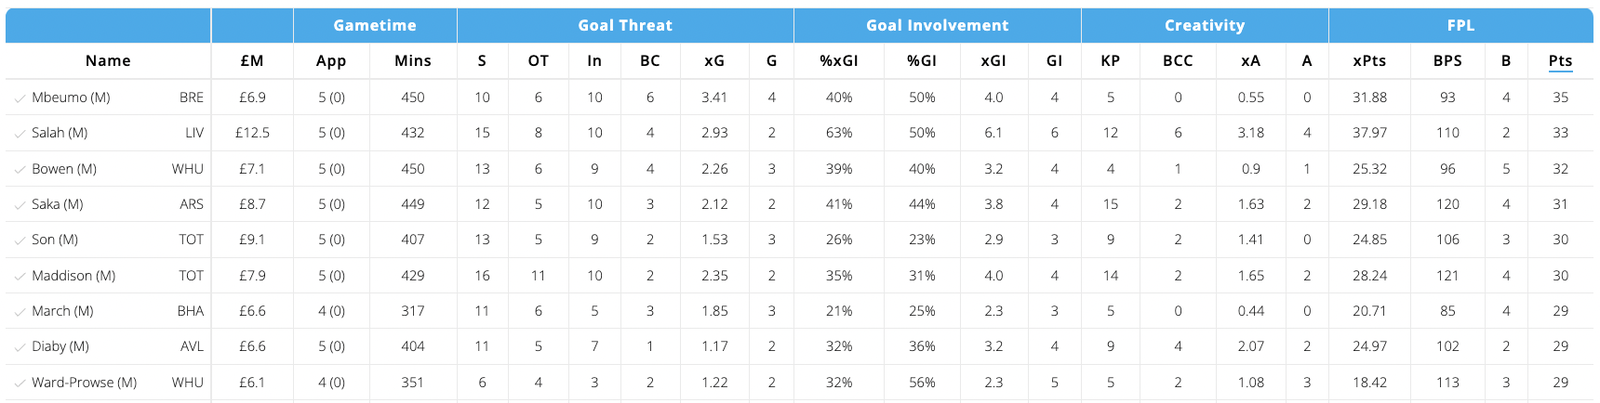Click the checkmark icon beside Bowen (M)
1600x403 pixels.
[20, 169]
